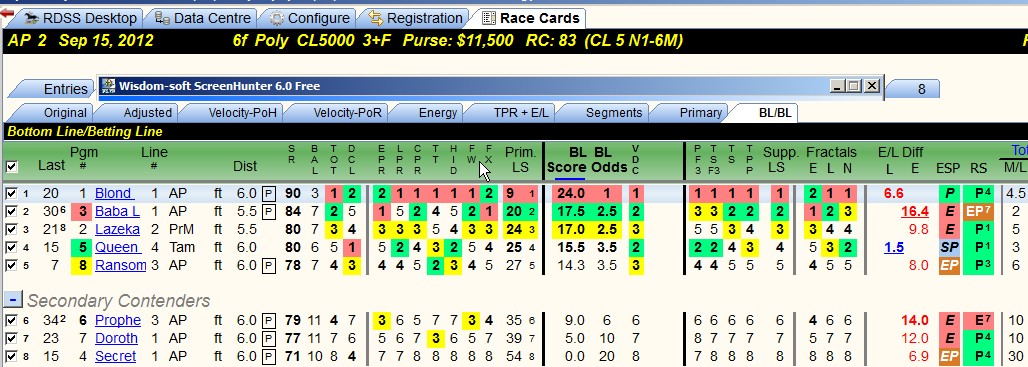Open the Segments tab

pos(607,113)
